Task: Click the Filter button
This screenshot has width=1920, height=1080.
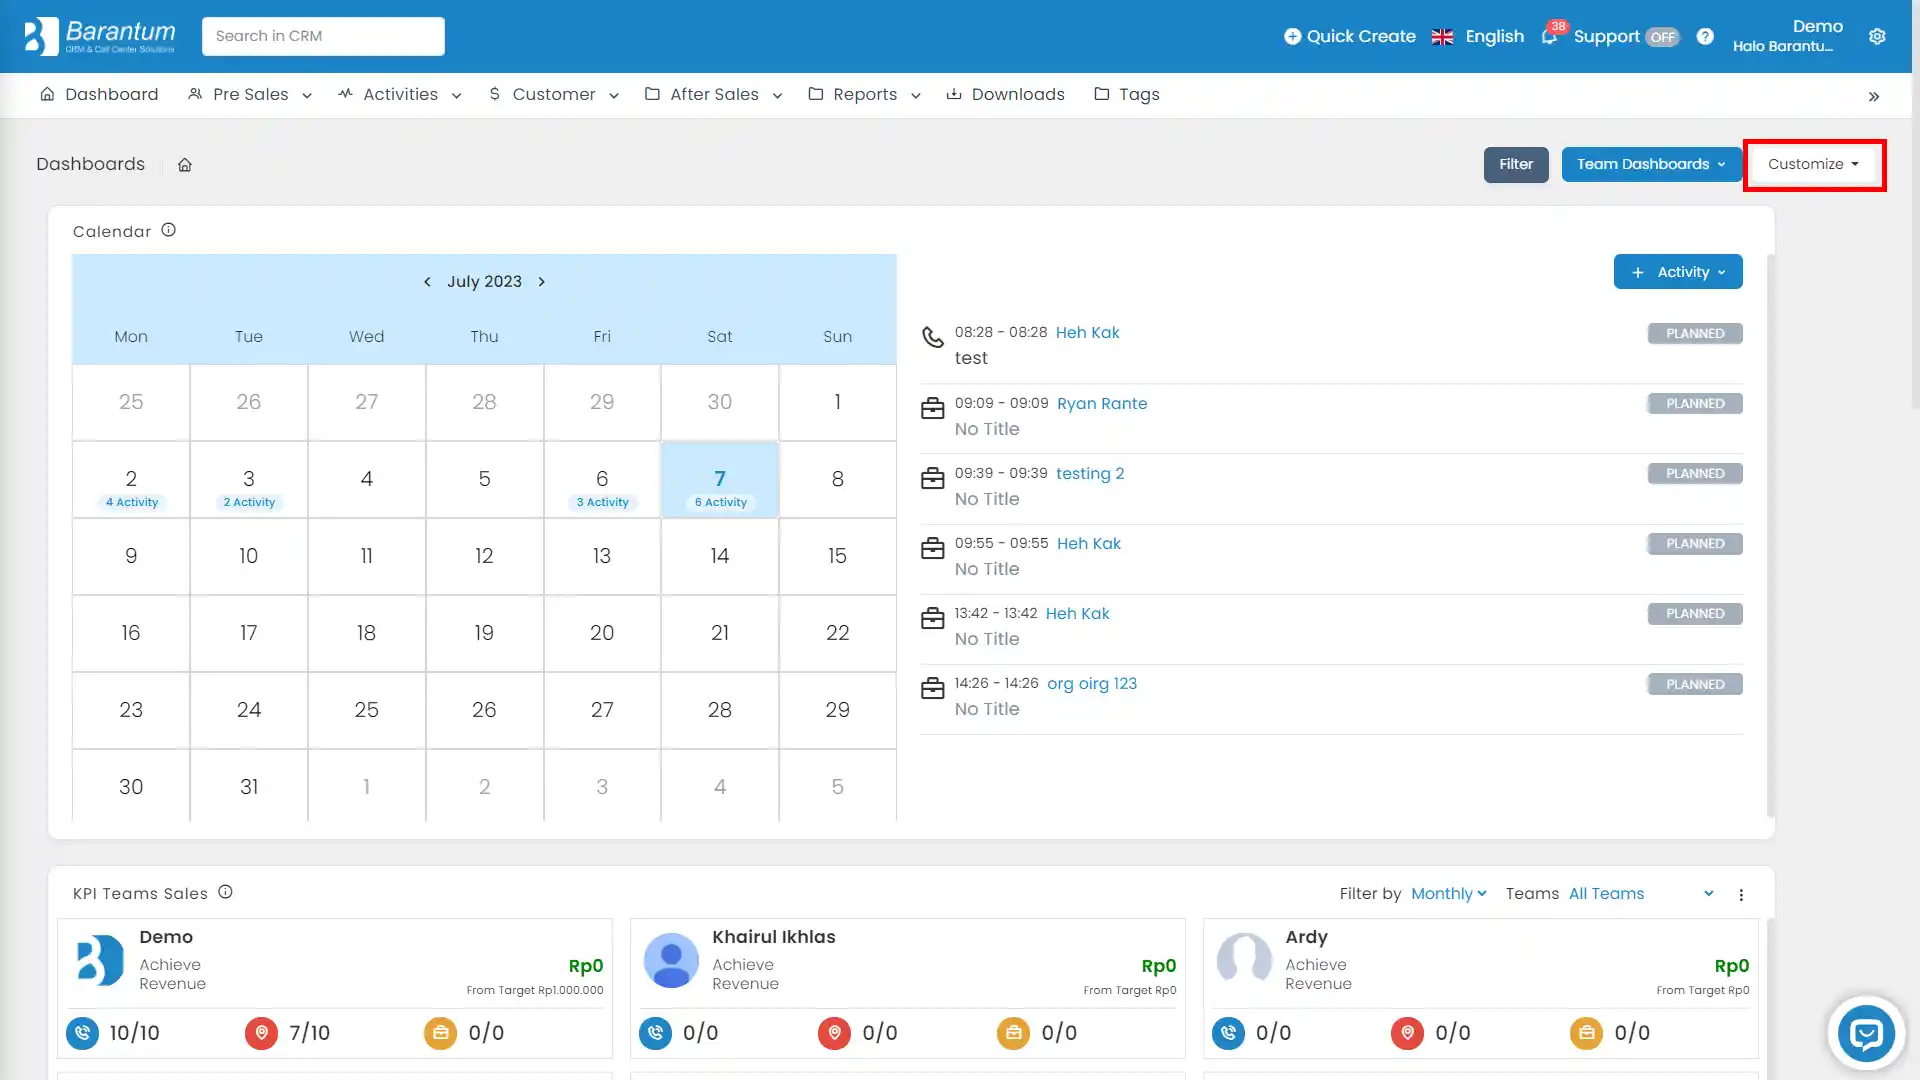Action: [x=1515, y=164]
